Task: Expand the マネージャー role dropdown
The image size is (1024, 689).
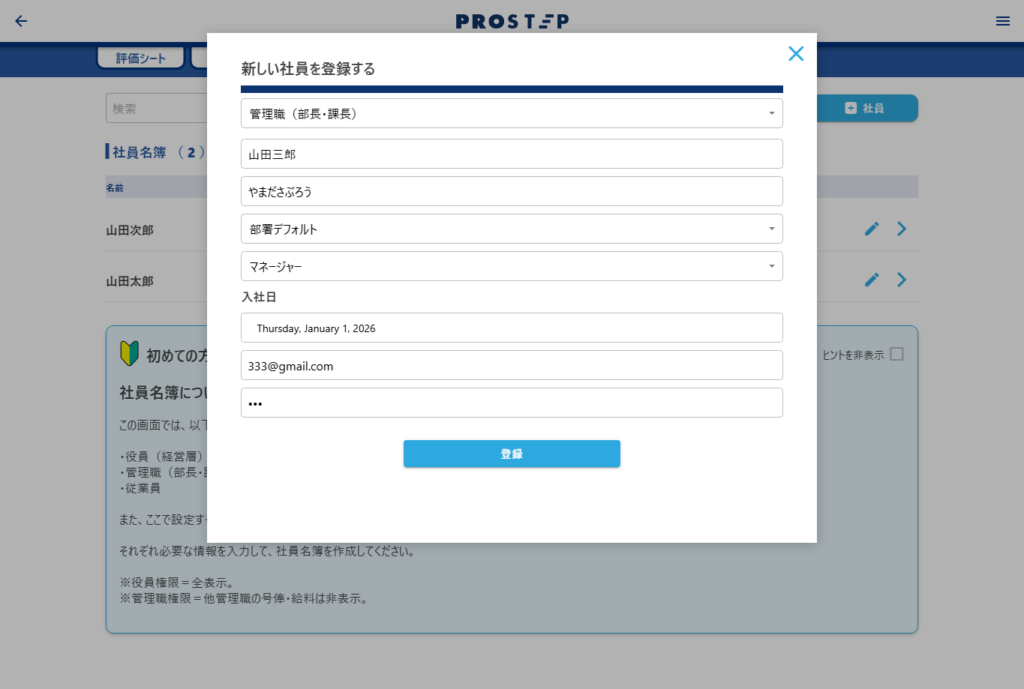Action: pos(511,267)
